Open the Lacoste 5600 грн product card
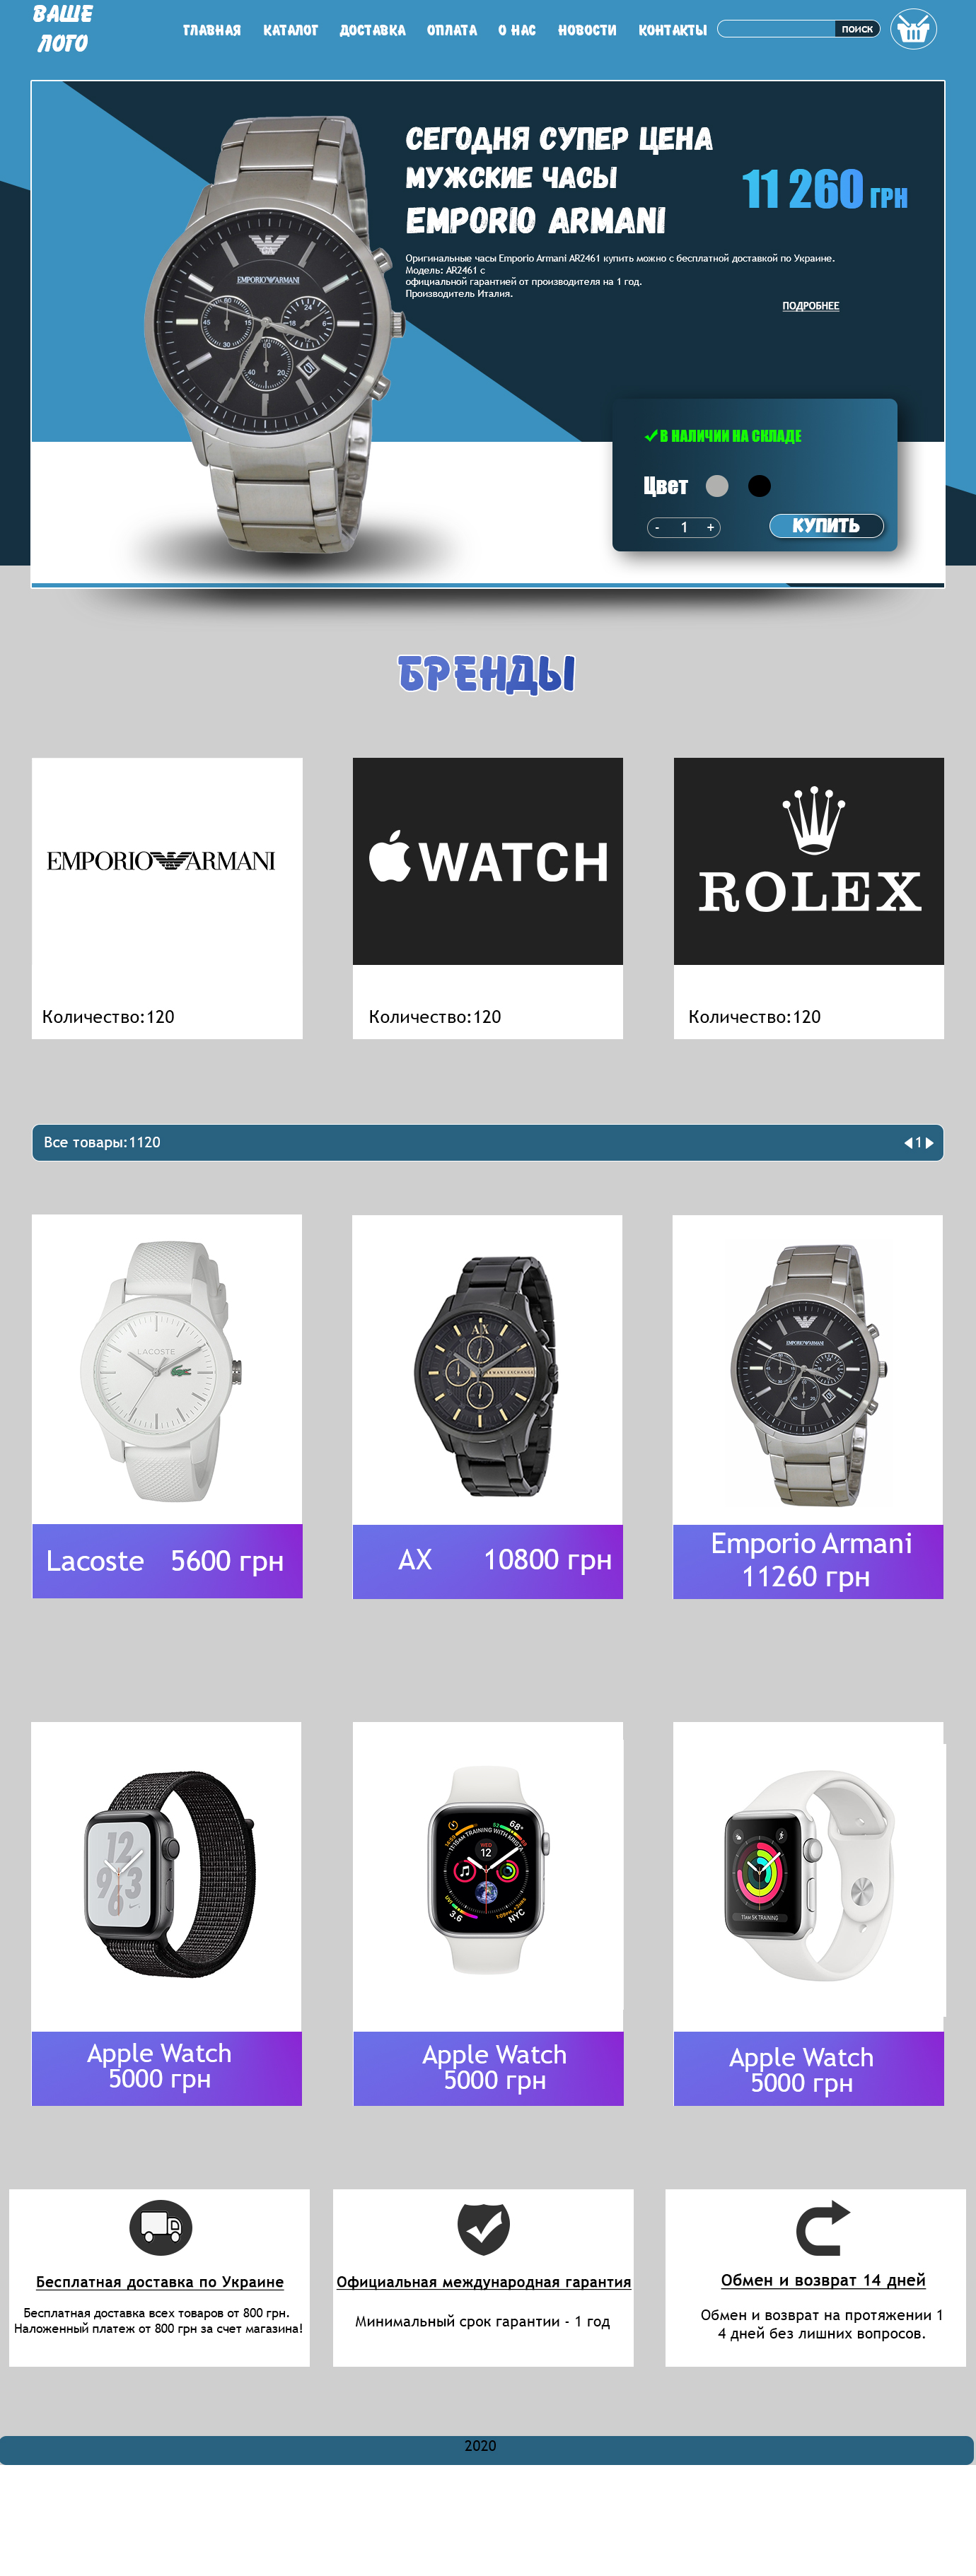The image size is (976, 2576). (167, 1406)
